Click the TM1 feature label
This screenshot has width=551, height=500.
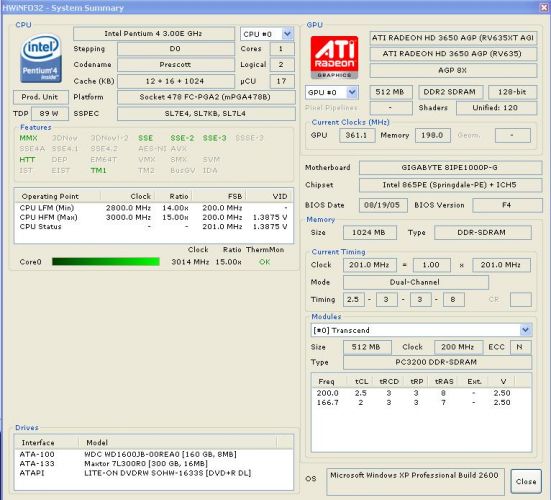click(x=98, y=170)
